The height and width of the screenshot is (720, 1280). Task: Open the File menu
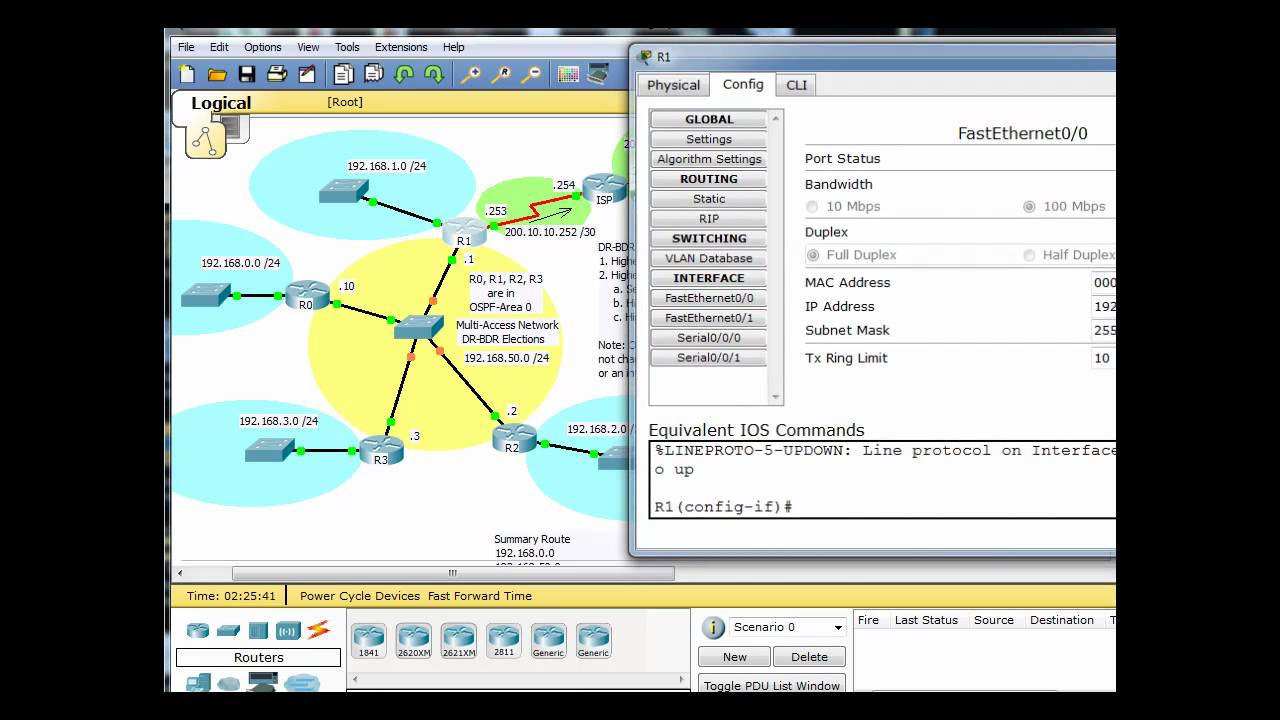click(186, 47)
